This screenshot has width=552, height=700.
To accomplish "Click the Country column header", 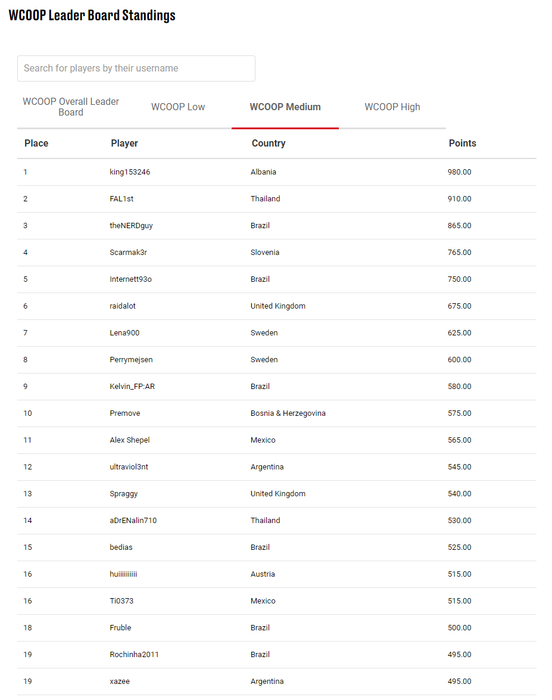I will (x=268, y=143).
